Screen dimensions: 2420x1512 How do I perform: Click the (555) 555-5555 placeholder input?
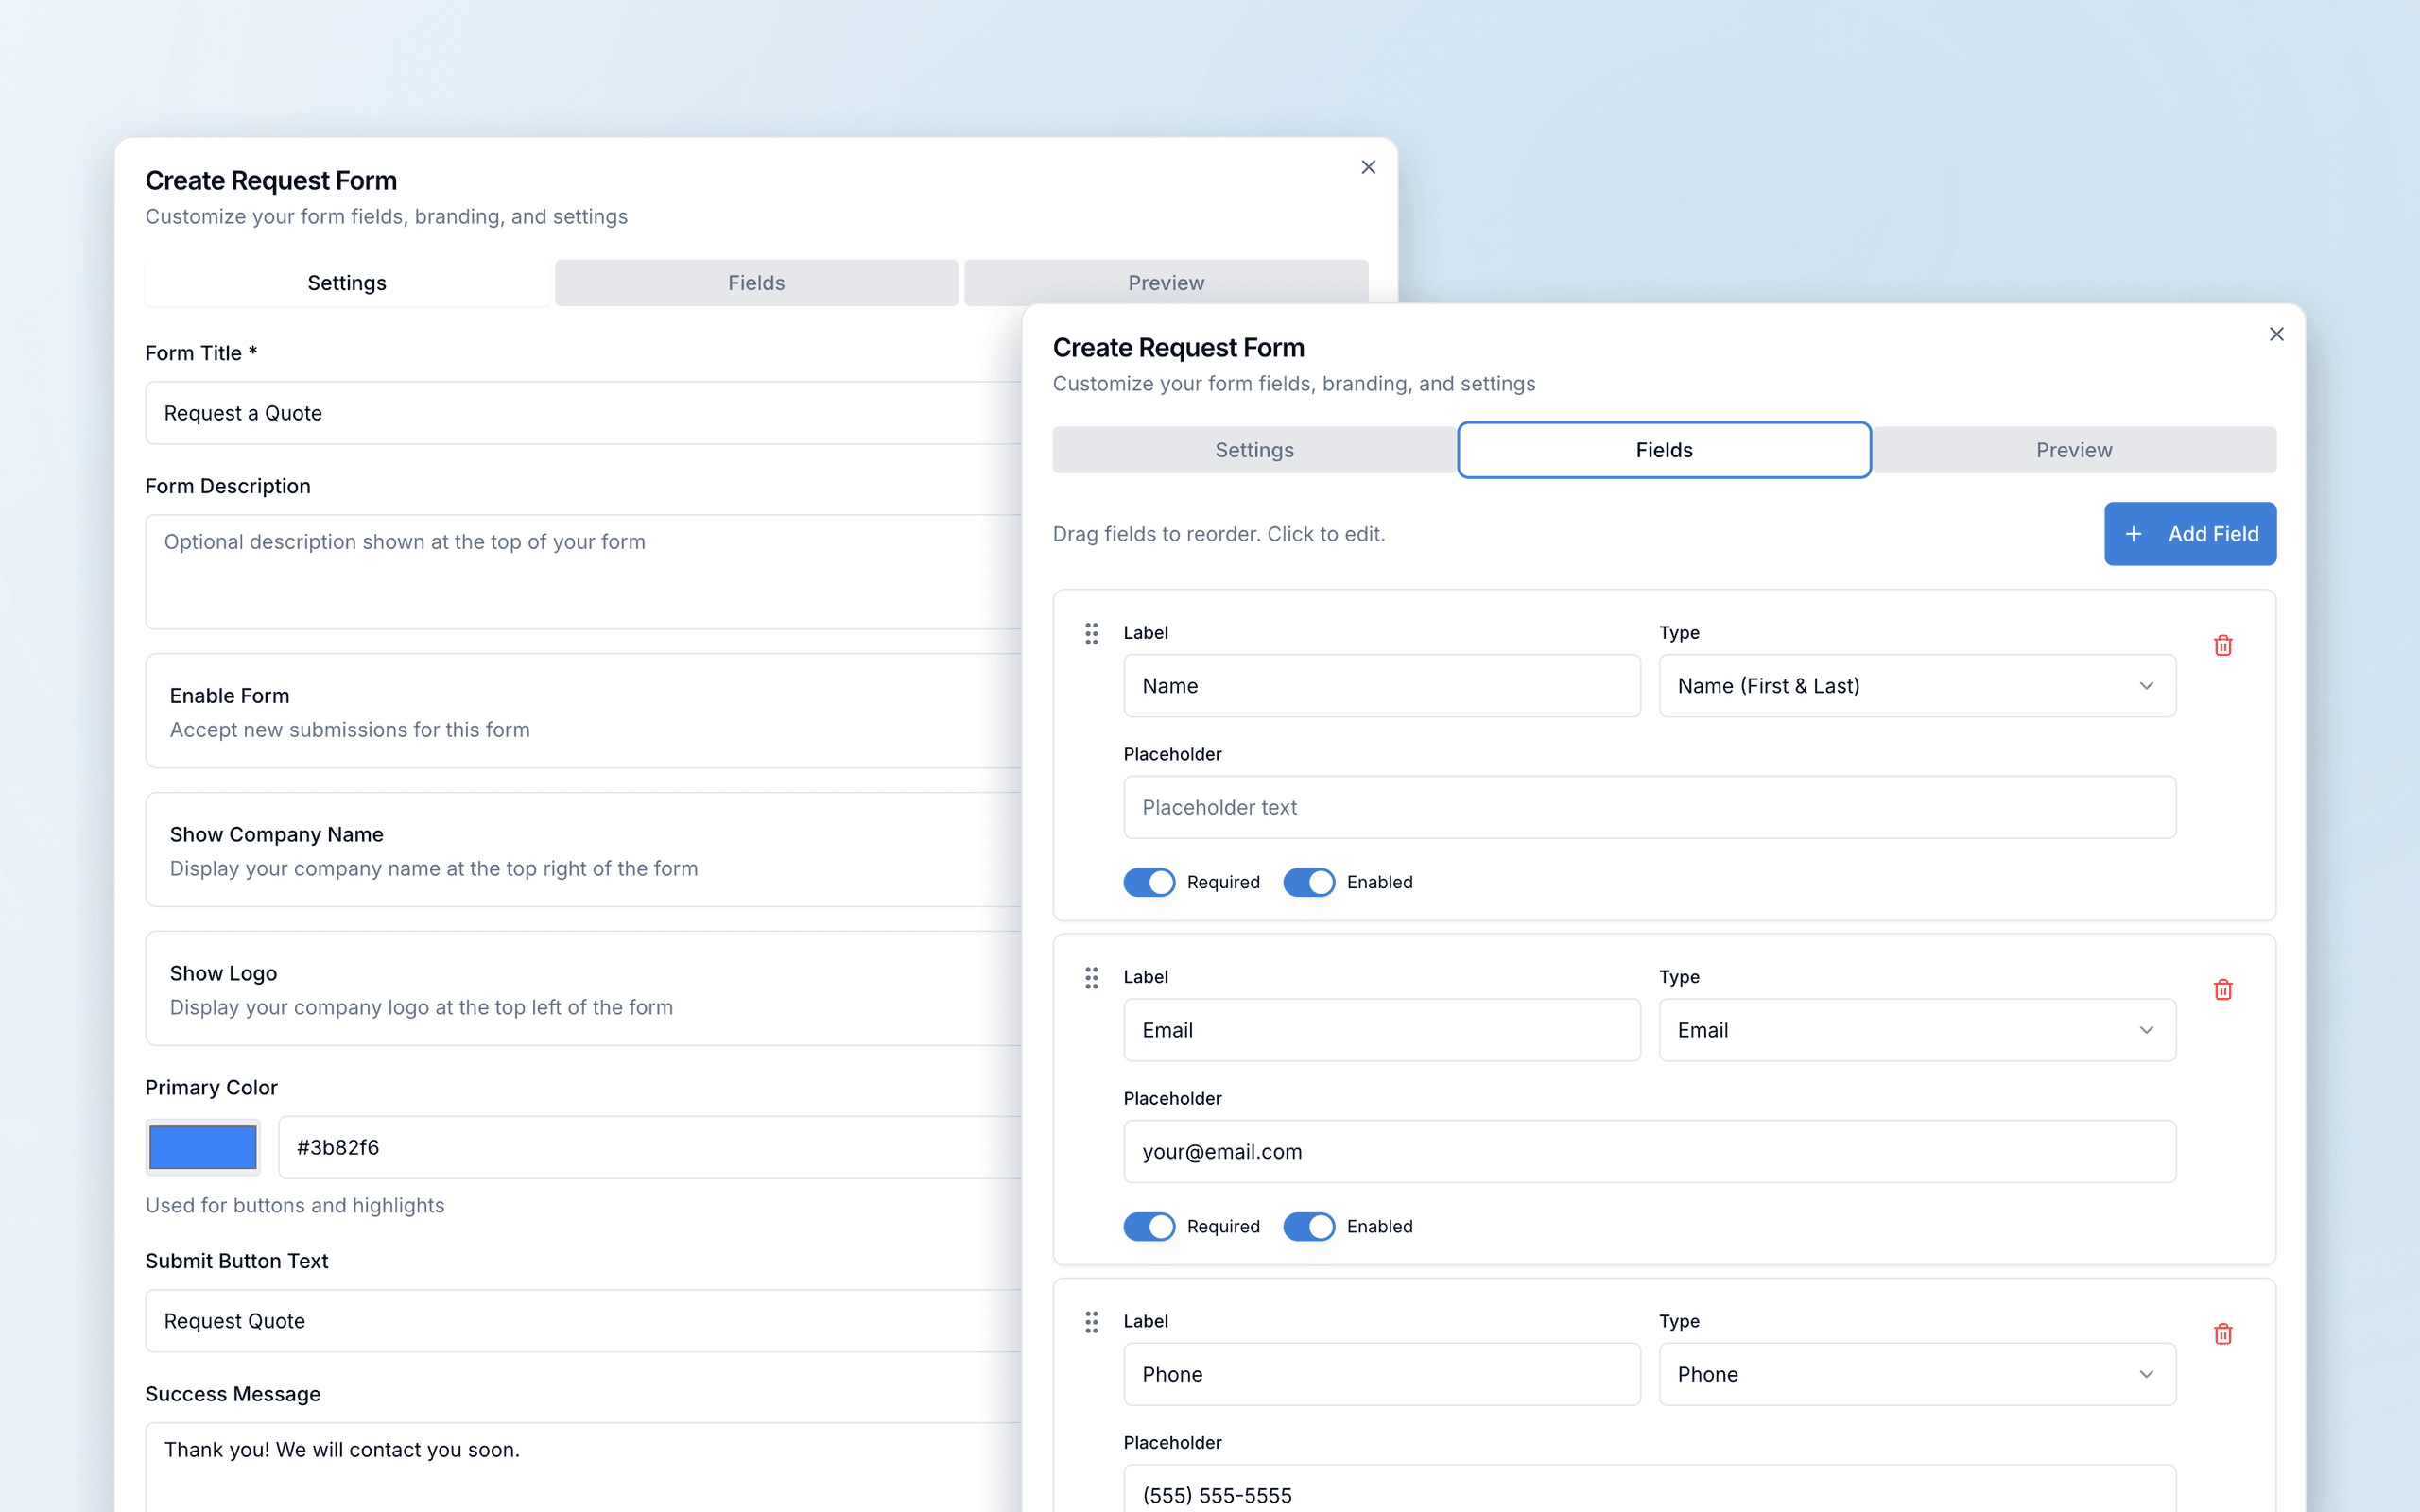tap(1650, 1490)
